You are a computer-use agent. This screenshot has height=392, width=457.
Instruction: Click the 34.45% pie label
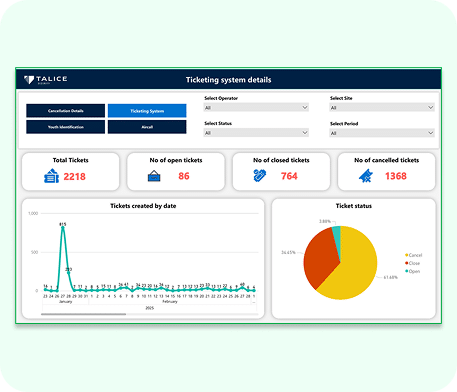(x=288, y=252)
